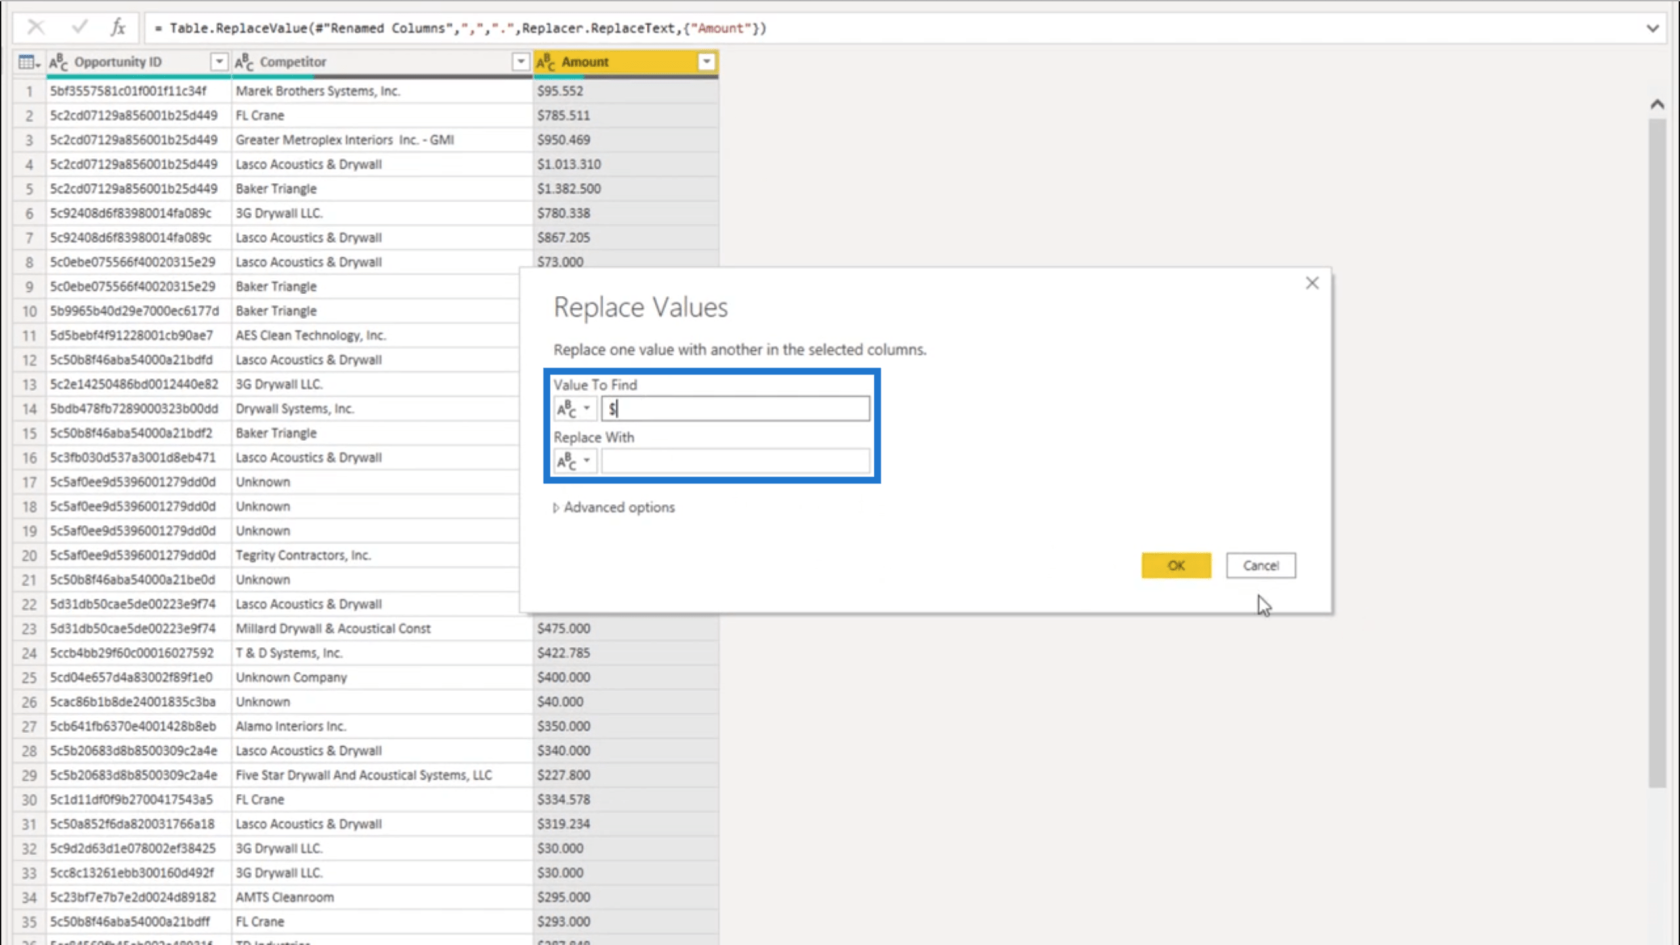Select Opportunity ID 5bf3557581c01f001f11c34f
The image size is (1680, 945).
pos(139,91)
